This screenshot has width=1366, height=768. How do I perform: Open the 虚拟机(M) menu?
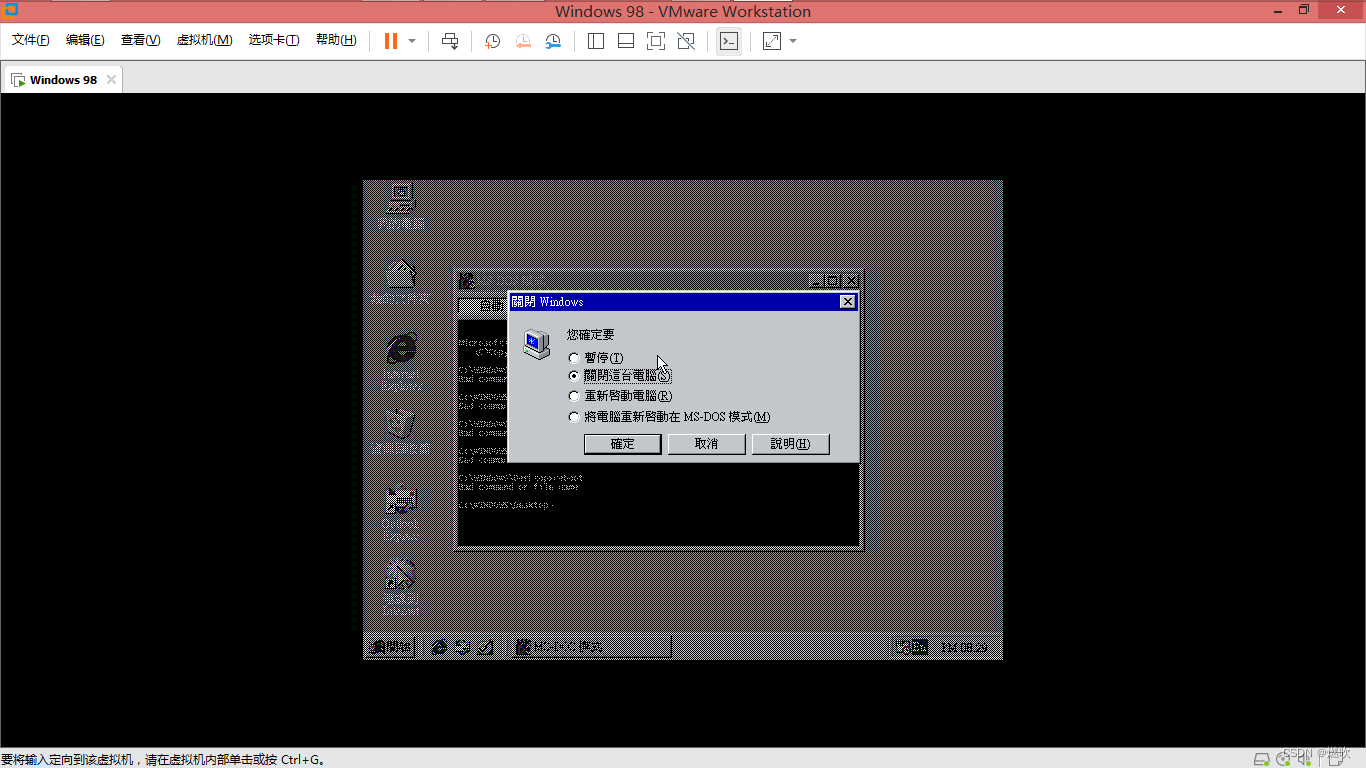[204, 40]
